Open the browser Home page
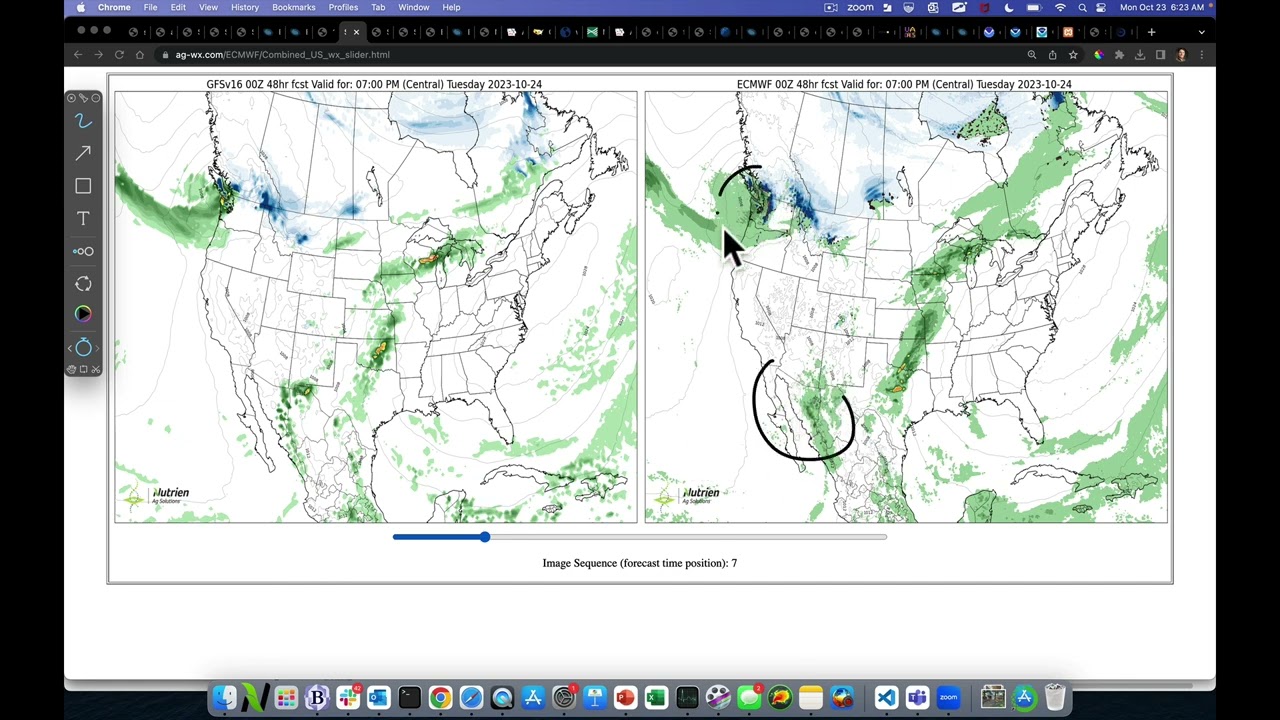1280x720 pixels. click(x=140, y=55)
